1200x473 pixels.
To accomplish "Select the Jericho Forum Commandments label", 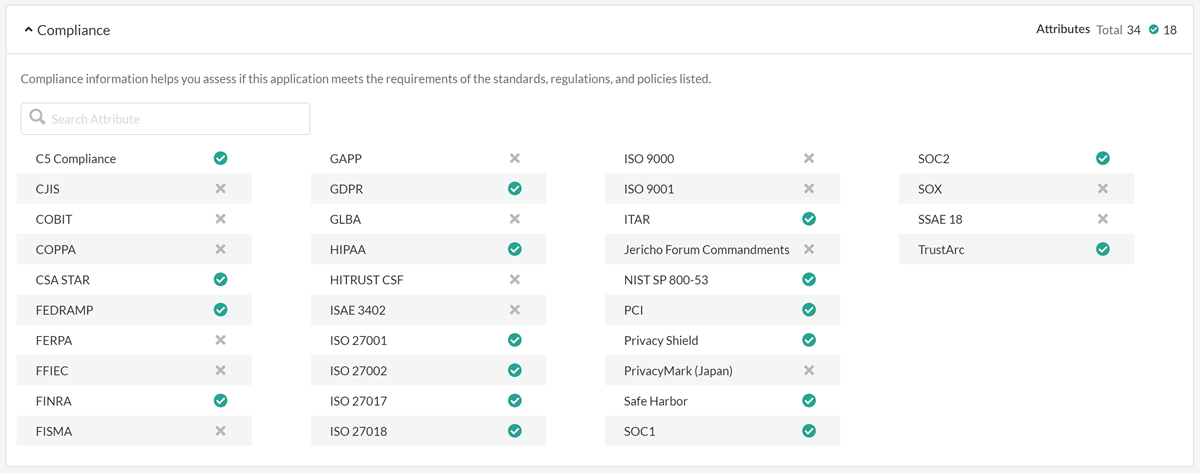I will coord(706,249).
